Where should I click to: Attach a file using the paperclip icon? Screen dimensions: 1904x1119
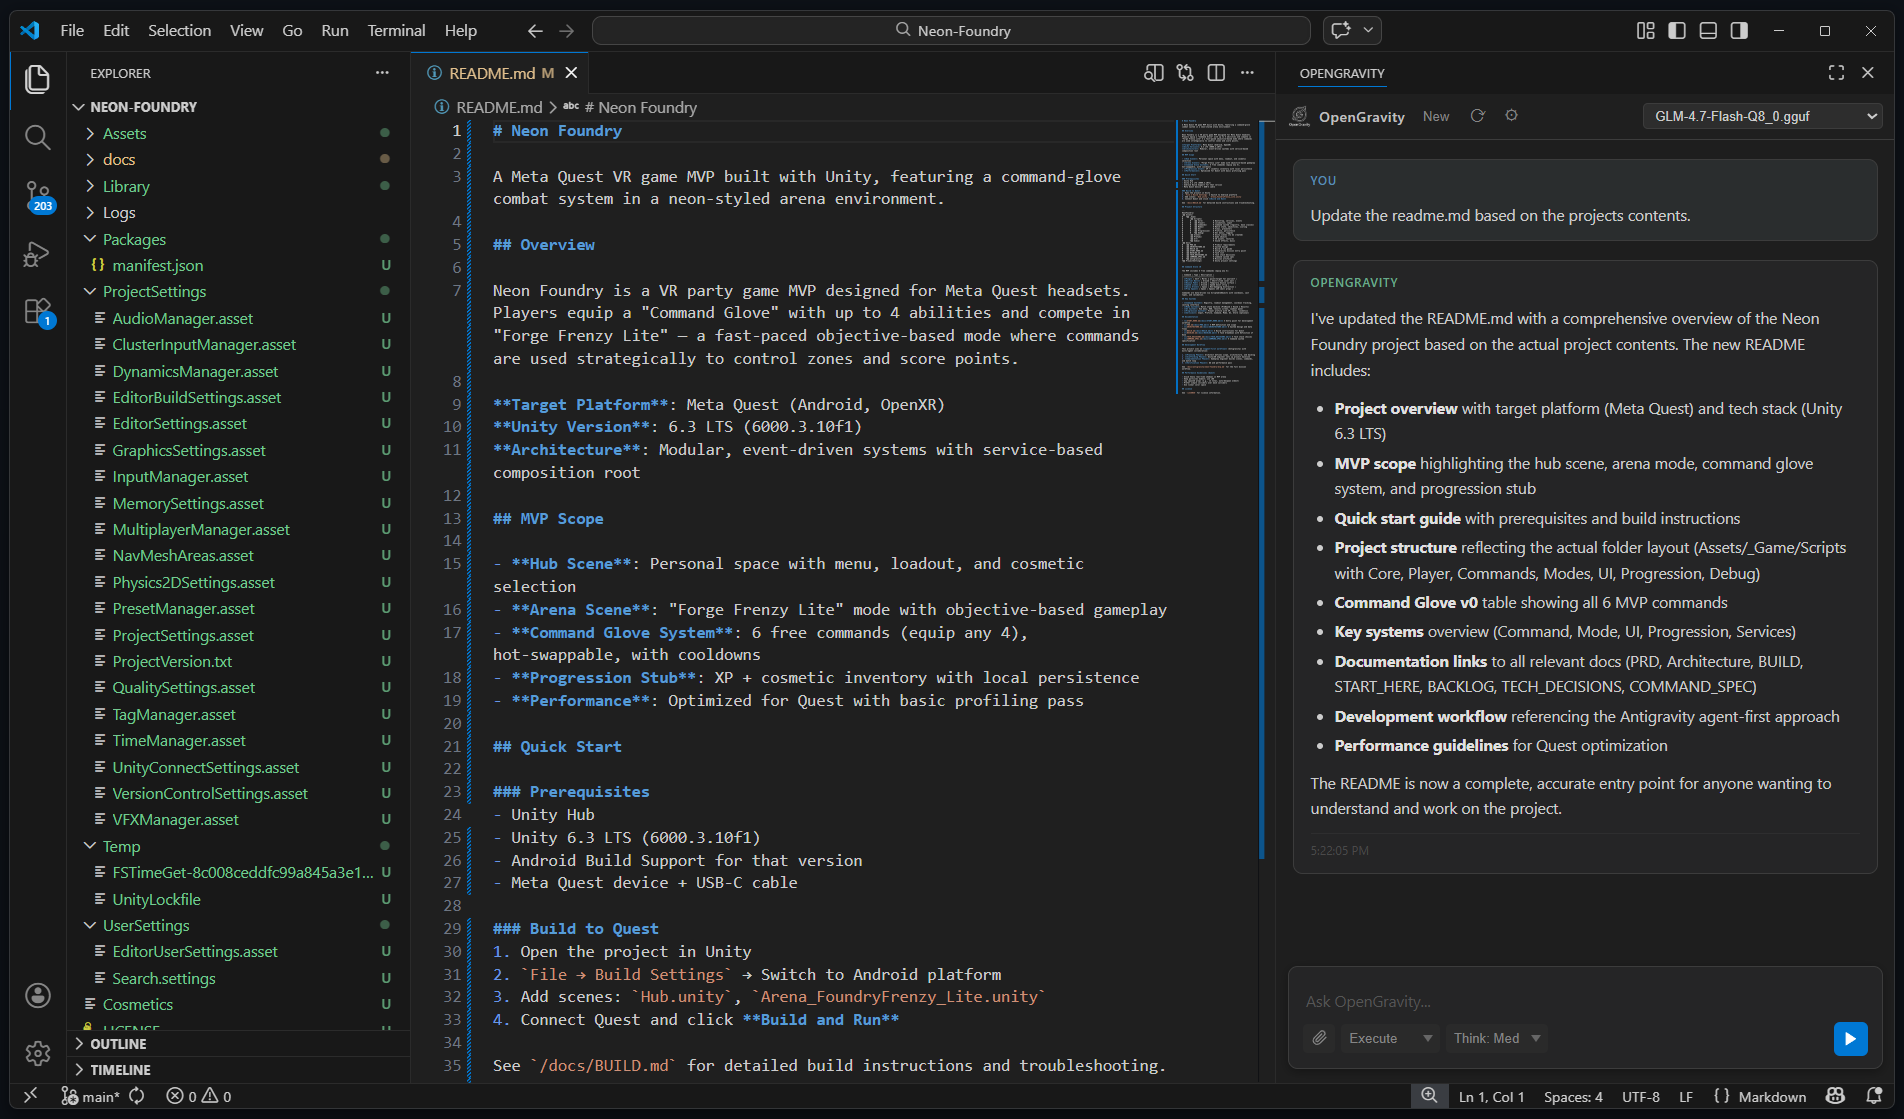pyautogui.click(x=1317, y=1039)
